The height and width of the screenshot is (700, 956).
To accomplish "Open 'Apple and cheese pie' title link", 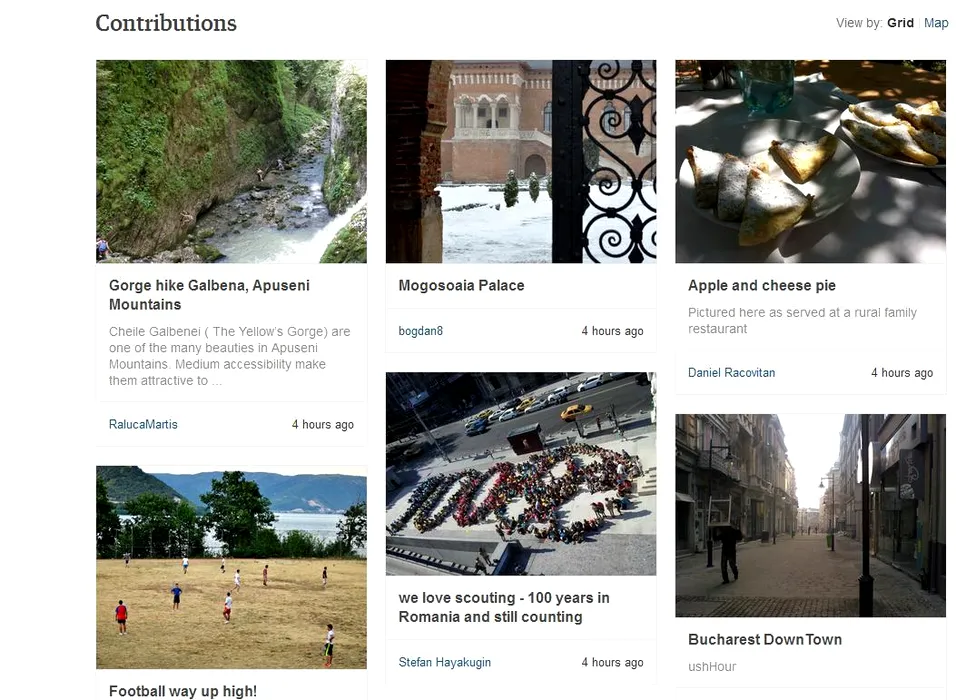I will pyautogui.click(x=761, y=286).
